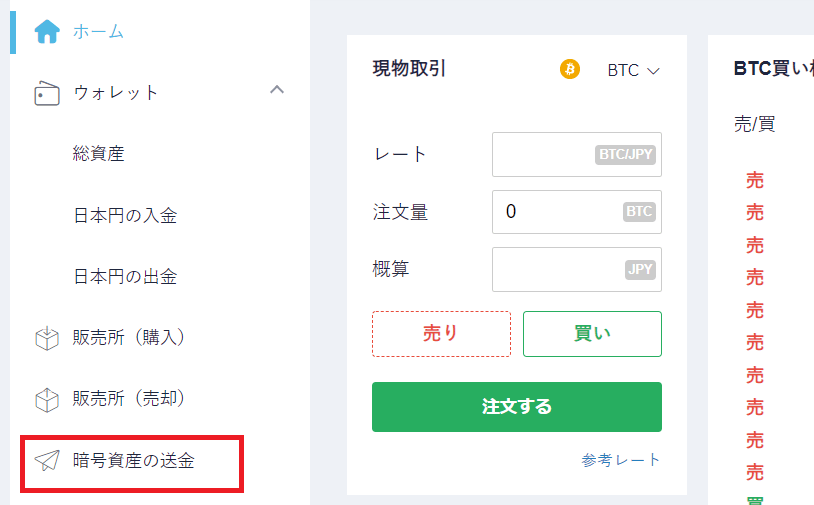Click the 注文量 BTC input field
This screenshot has width=814, height=505.
577,212
